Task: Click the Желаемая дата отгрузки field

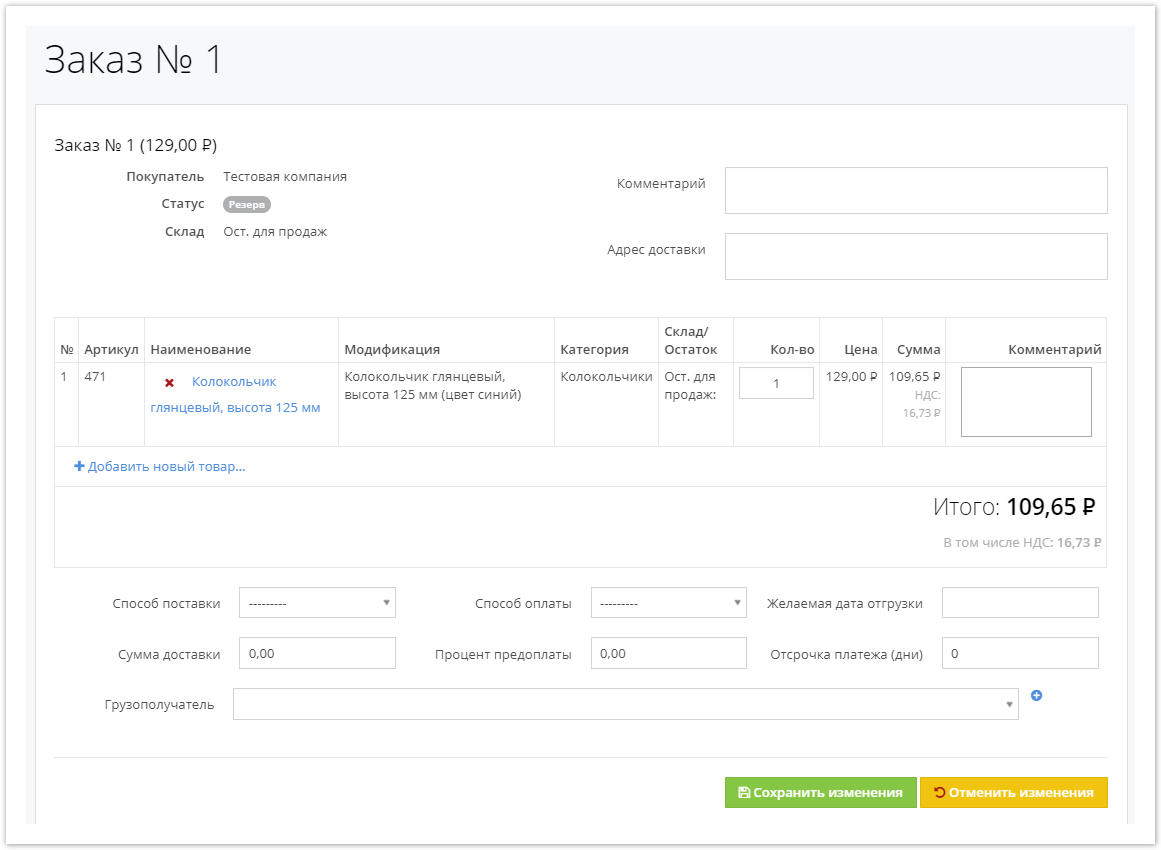Action: pyautogui.click(x=1020, y=603)
